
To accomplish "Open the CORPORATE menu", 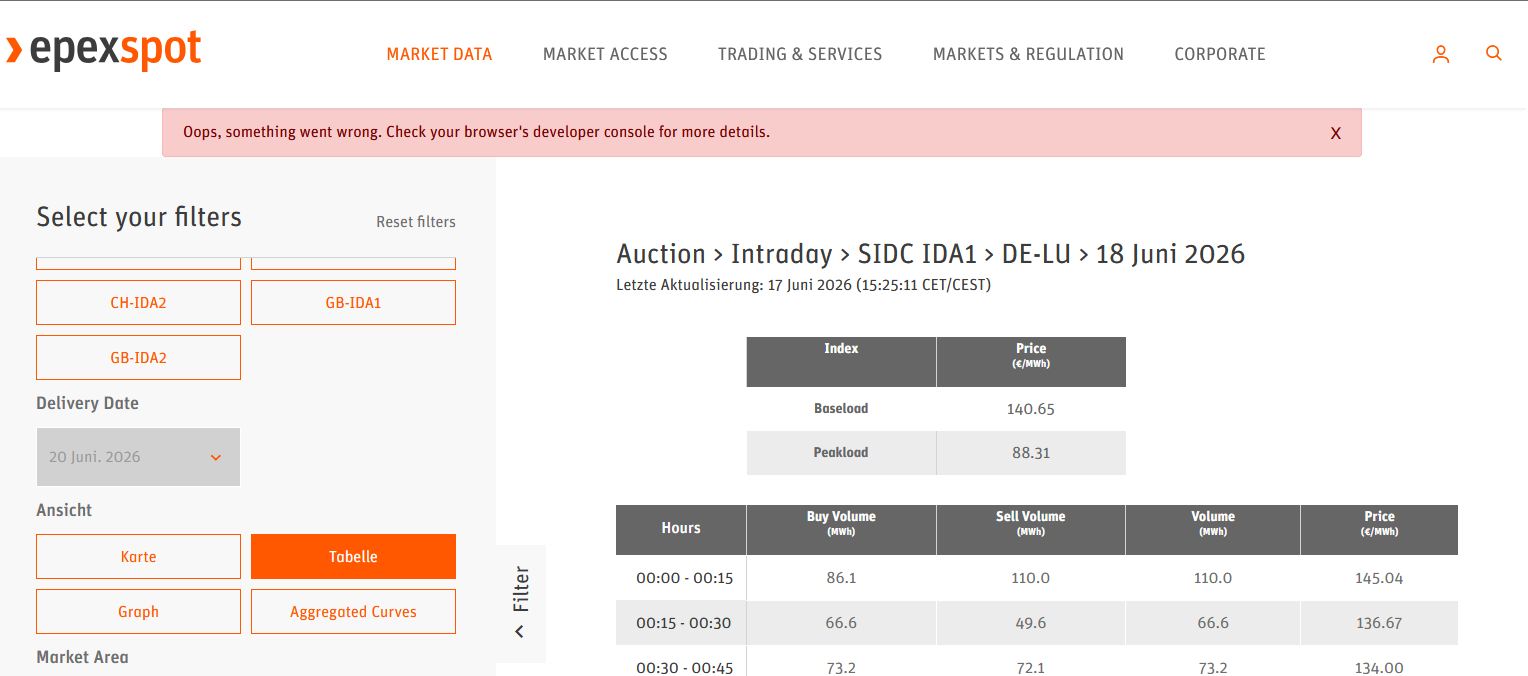I will [1220, 54].
